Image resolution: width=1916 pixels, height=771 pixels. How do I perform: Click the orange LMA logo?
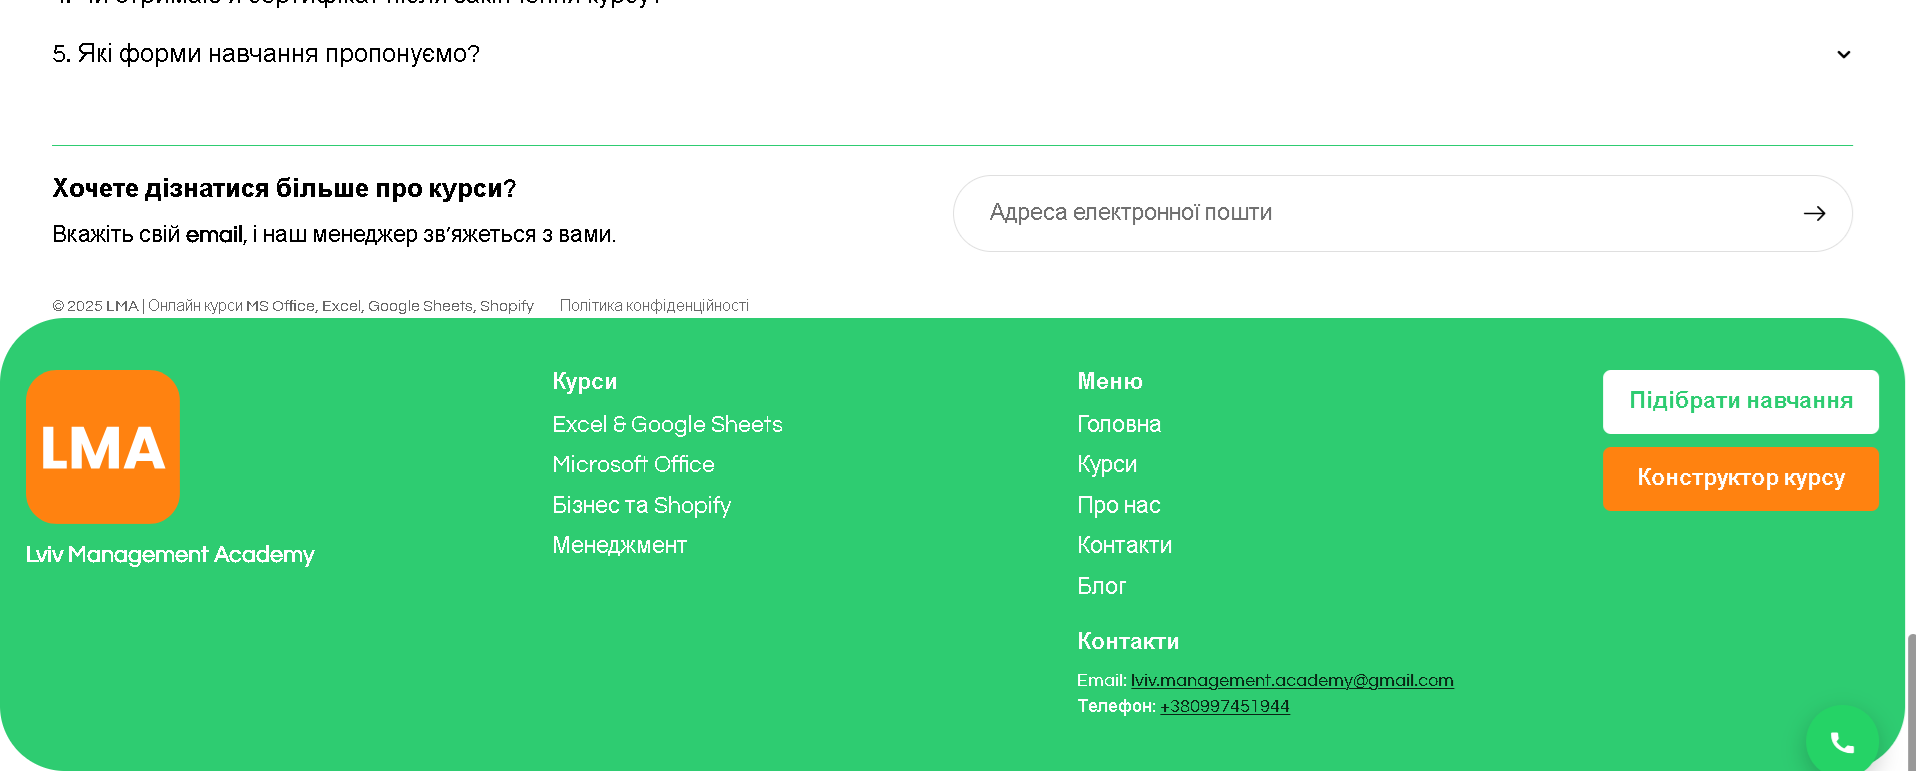point(103,447)
